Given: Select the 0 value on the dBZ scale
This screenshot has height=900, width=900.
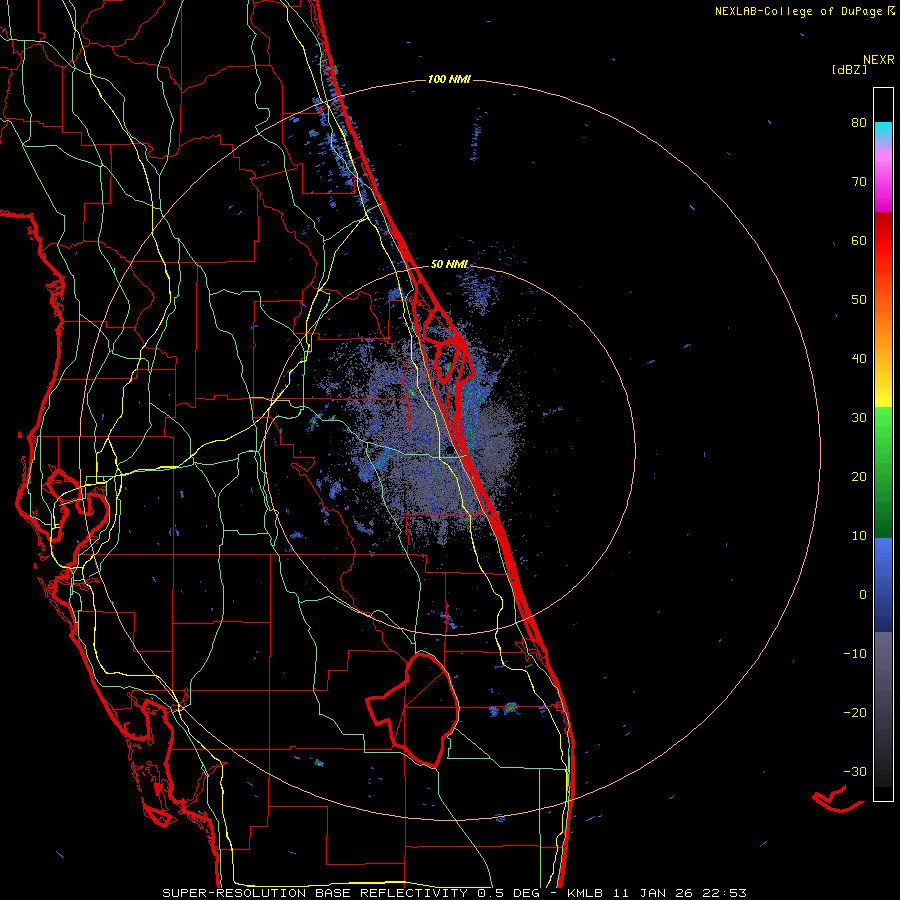Looking at the screenshot, I should 863,595.
